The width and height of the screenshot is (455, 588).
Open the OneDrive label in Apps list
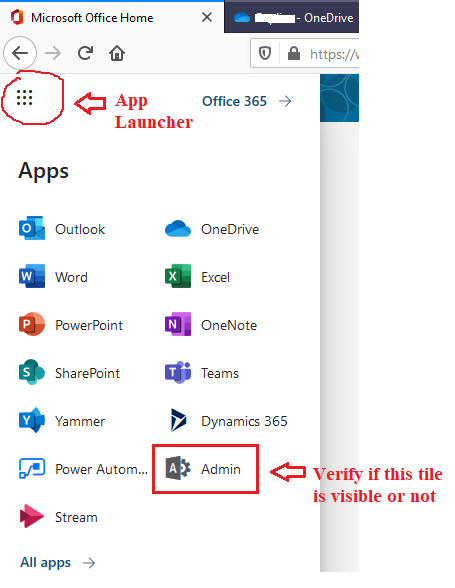(230, 229)
